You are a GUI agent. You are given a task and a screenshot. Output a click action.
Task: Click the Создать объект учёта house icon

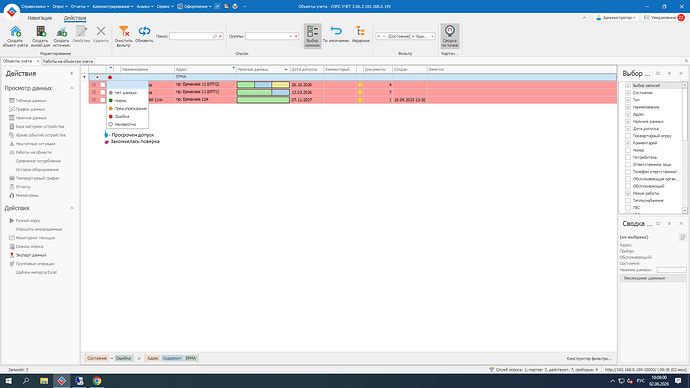pos(15,31)
